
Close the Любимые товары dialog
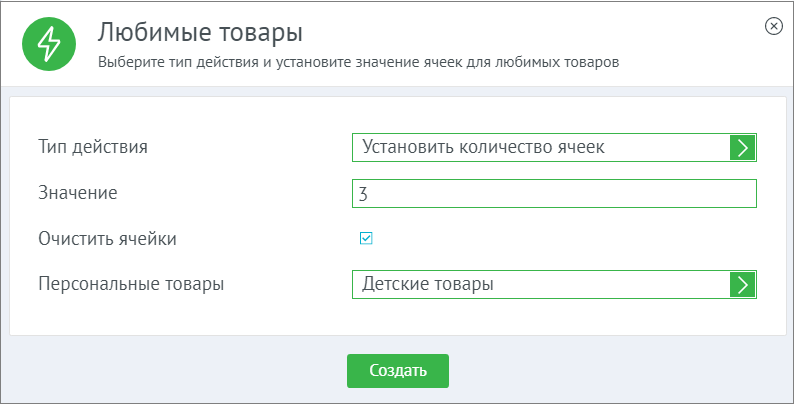(x=773, y=26)
